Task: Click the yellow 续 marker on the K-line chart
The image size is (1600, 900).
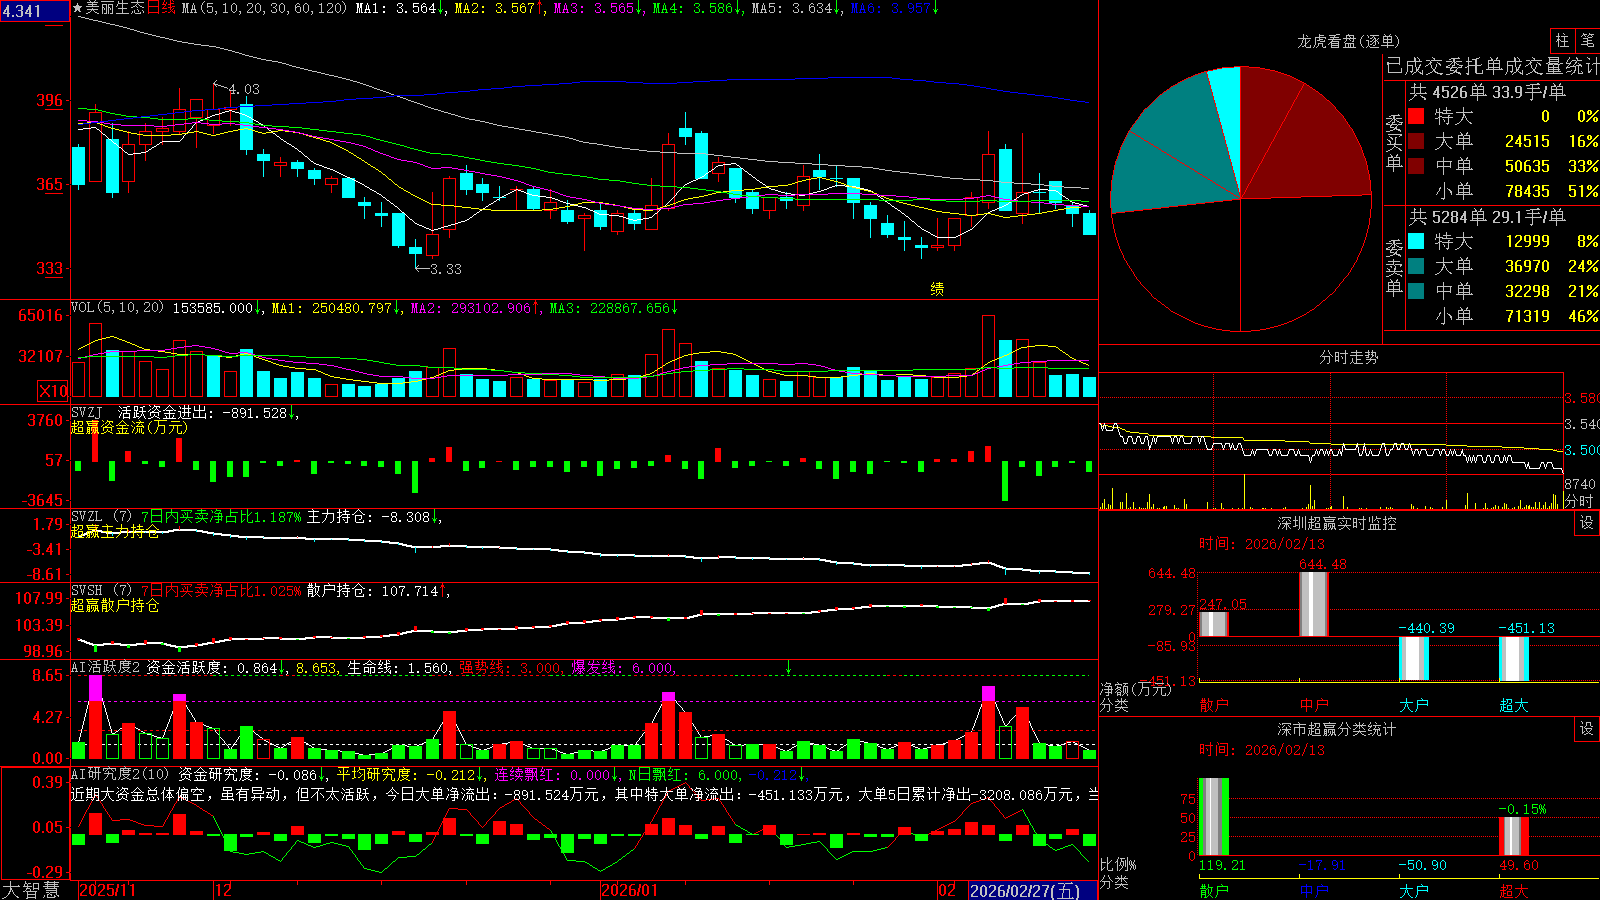Action: [937, 289]
